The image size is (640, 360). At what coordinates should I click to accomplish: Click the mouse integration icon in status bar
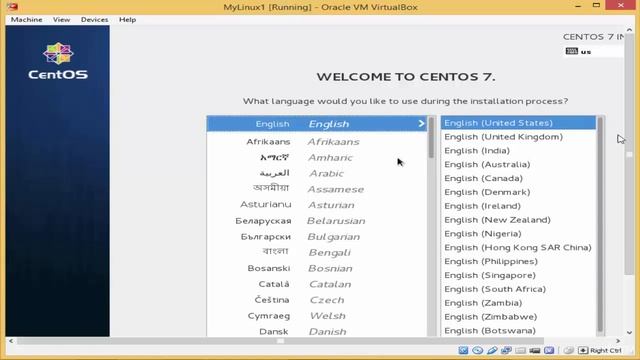569,350
